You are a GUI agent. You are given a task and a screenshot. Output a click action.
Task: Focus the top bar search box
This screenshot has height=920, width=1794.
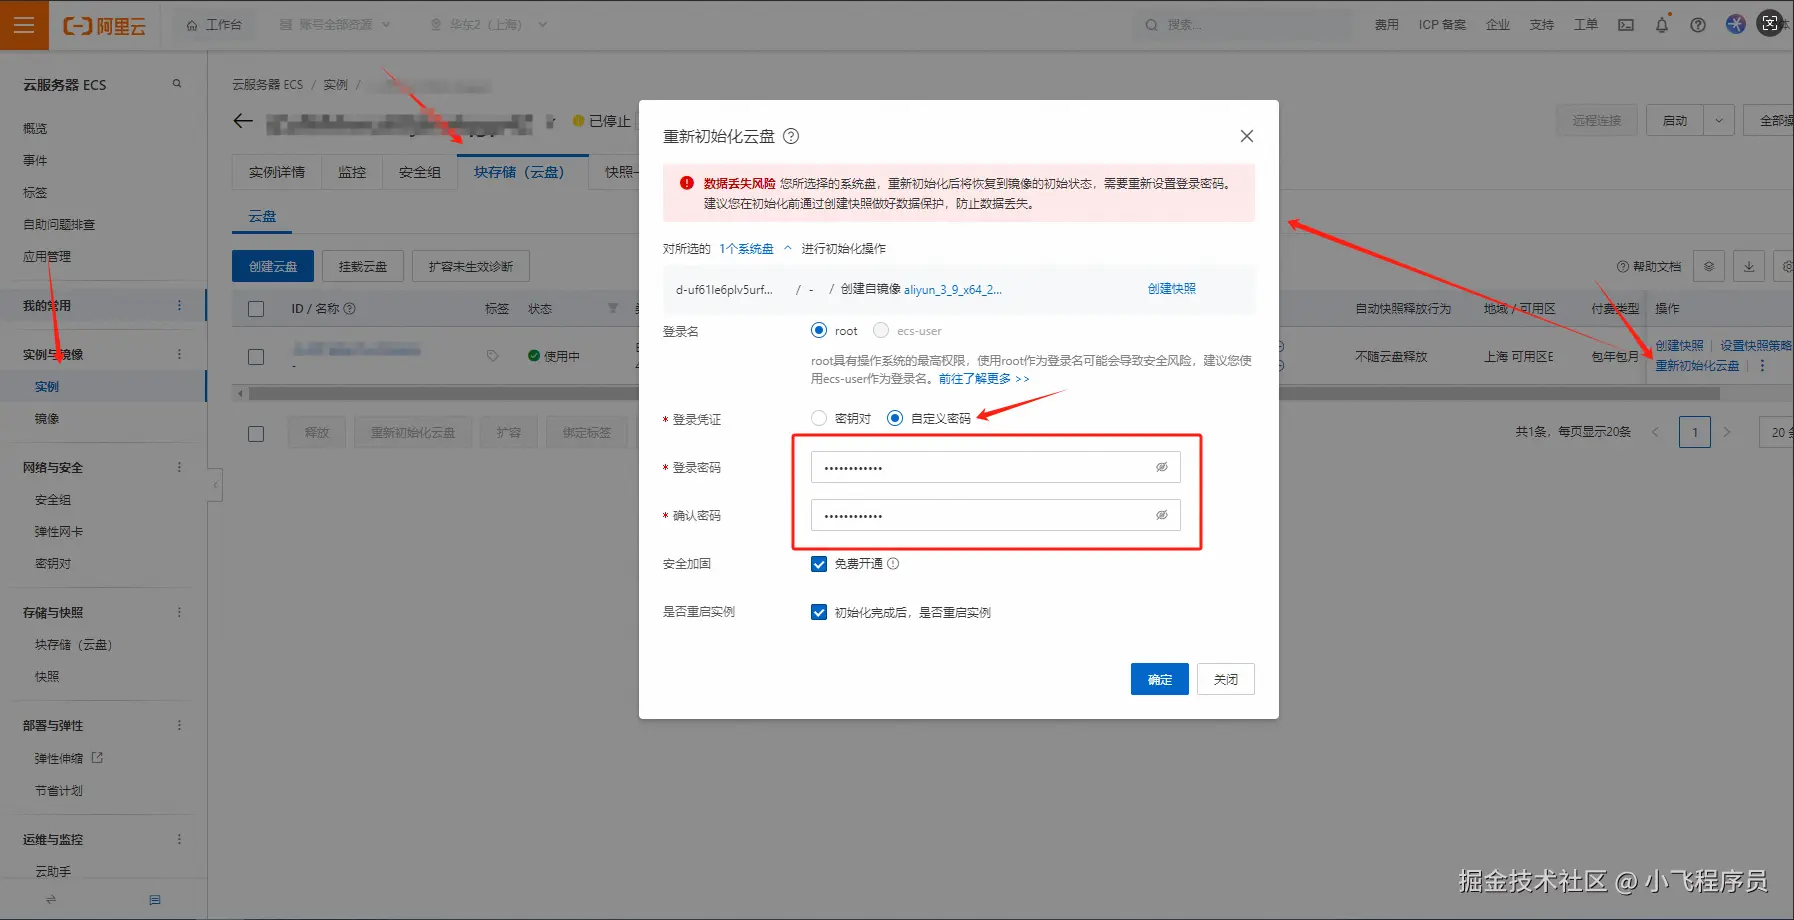tap(1242, 25)
